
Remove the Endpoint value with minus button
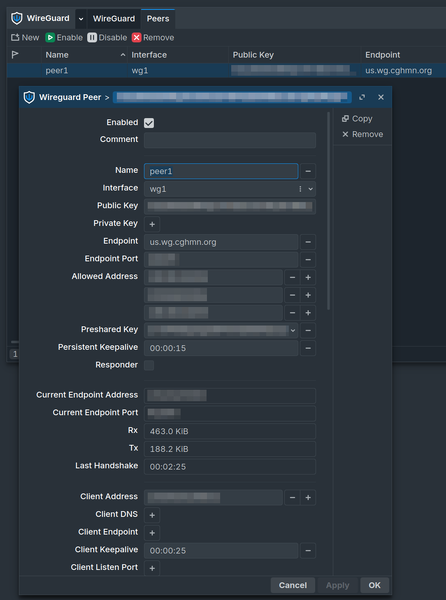(308, 242)
